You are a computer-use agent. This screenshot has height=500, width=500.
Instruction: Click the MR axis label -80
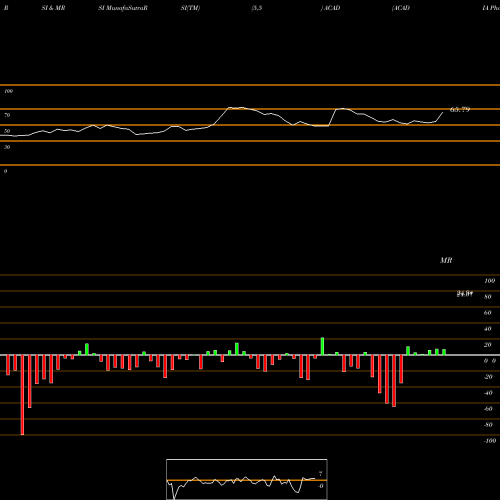click(x=488, y=425)
